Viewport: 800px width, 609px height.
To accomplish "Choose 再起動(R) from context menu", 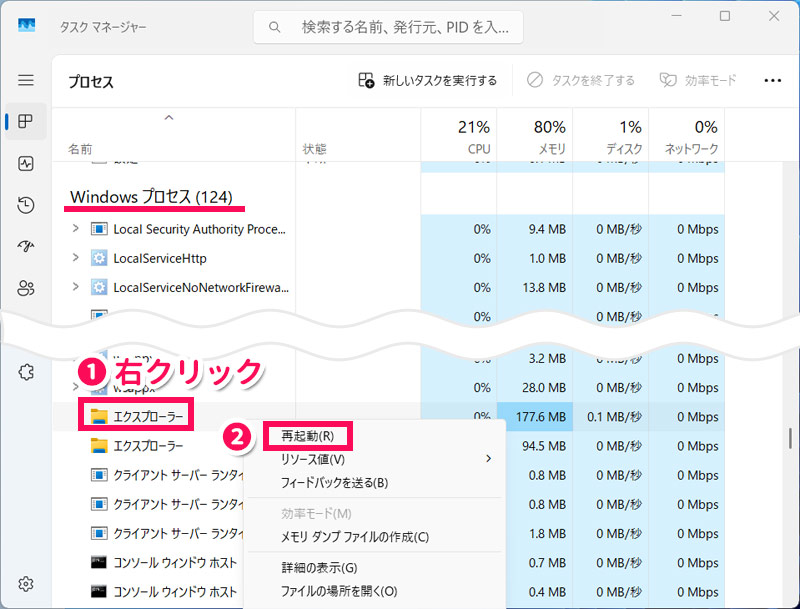I will [x=307, y=436].
